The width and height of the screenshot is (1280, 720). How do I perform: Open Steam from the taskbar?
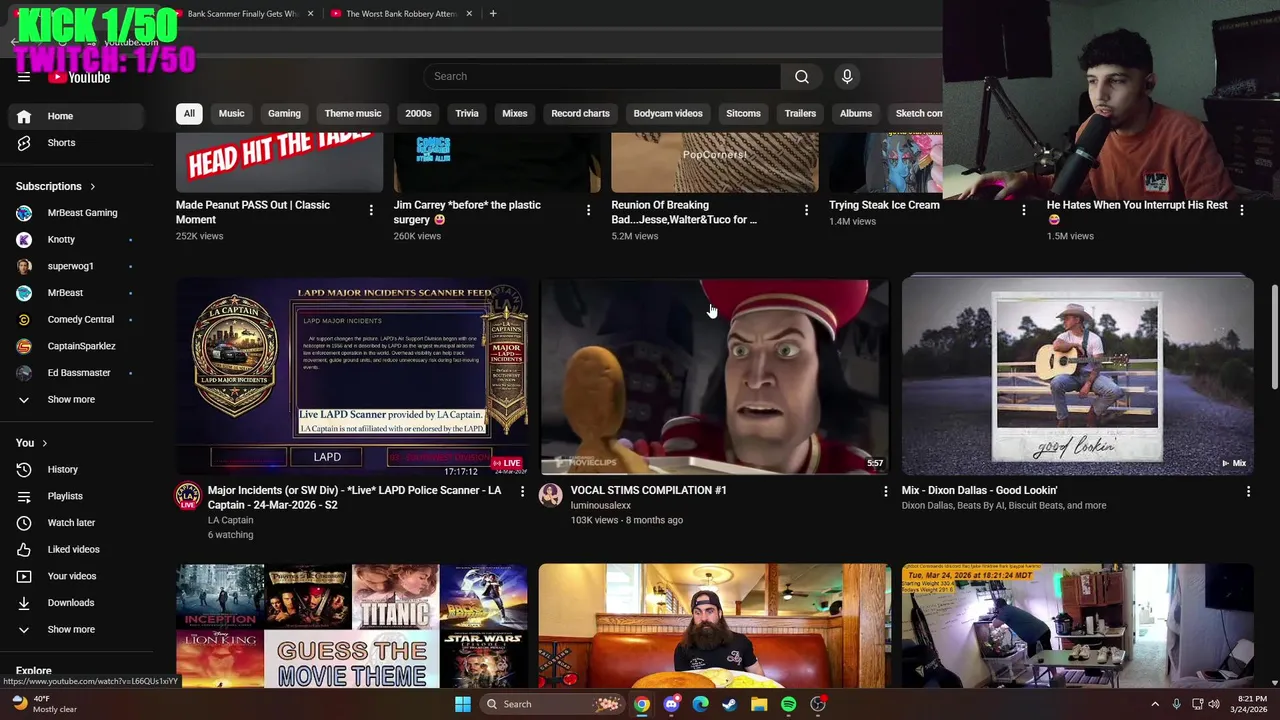(729, 704)
